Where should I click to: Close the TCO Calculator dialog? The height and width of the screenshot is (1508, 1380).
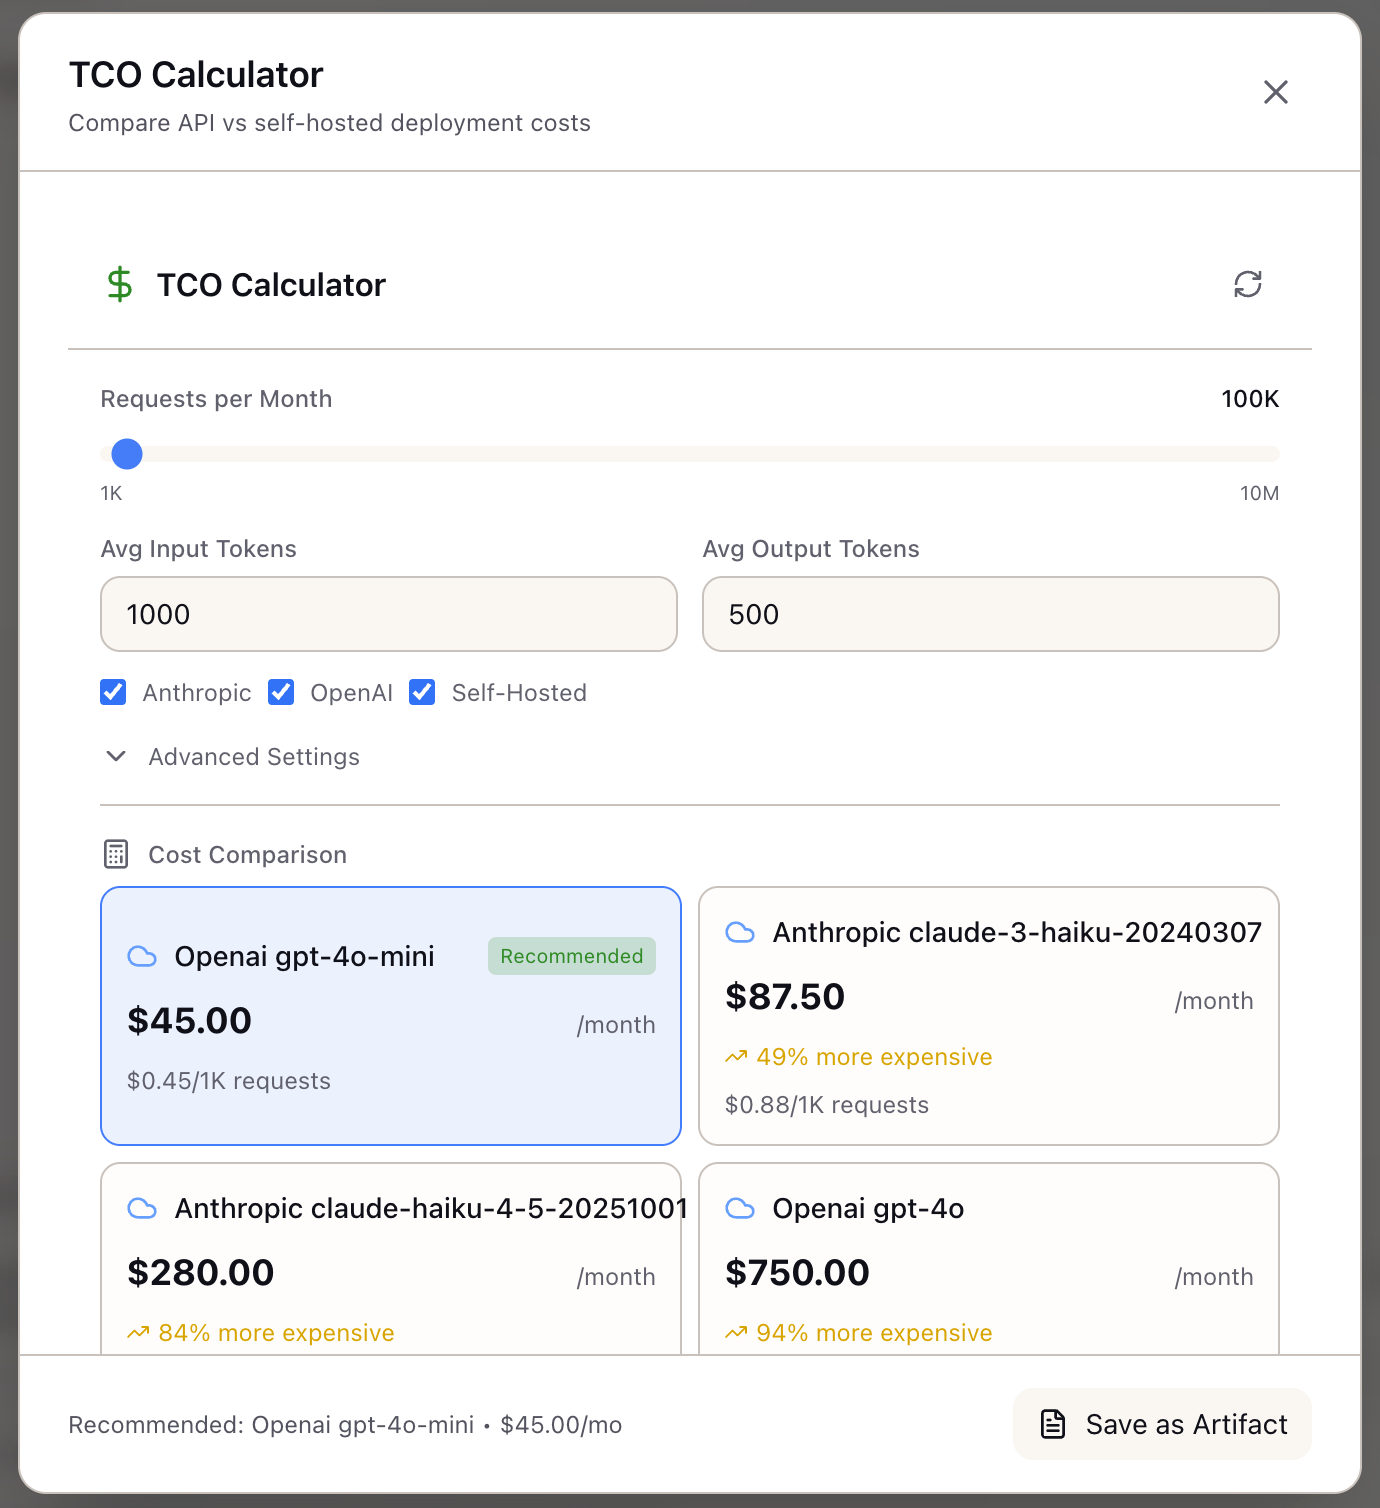[x=1276, y=92]
